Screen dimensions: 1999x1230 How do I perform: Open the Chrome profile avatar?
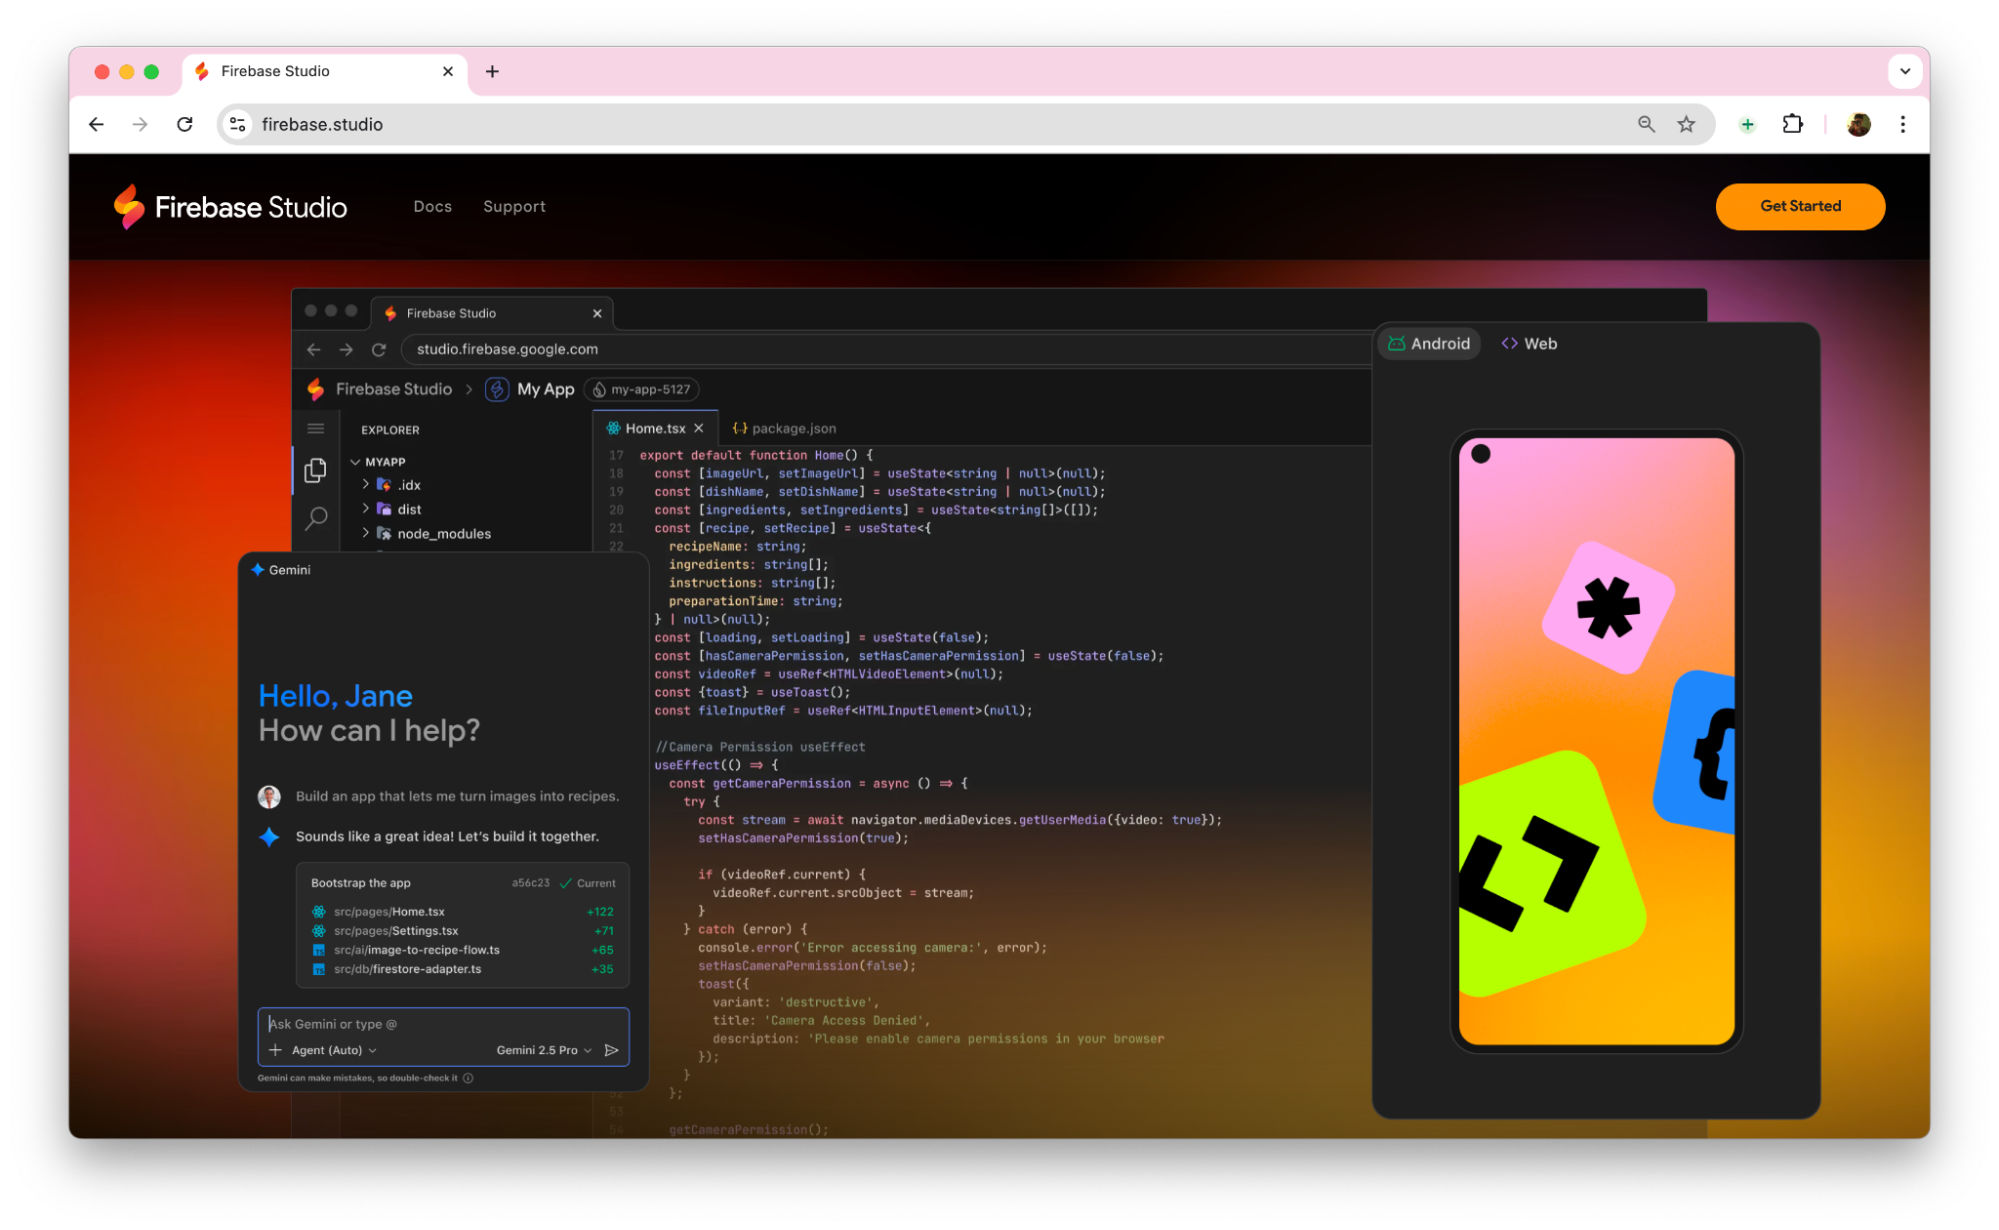pos(1859,124)
